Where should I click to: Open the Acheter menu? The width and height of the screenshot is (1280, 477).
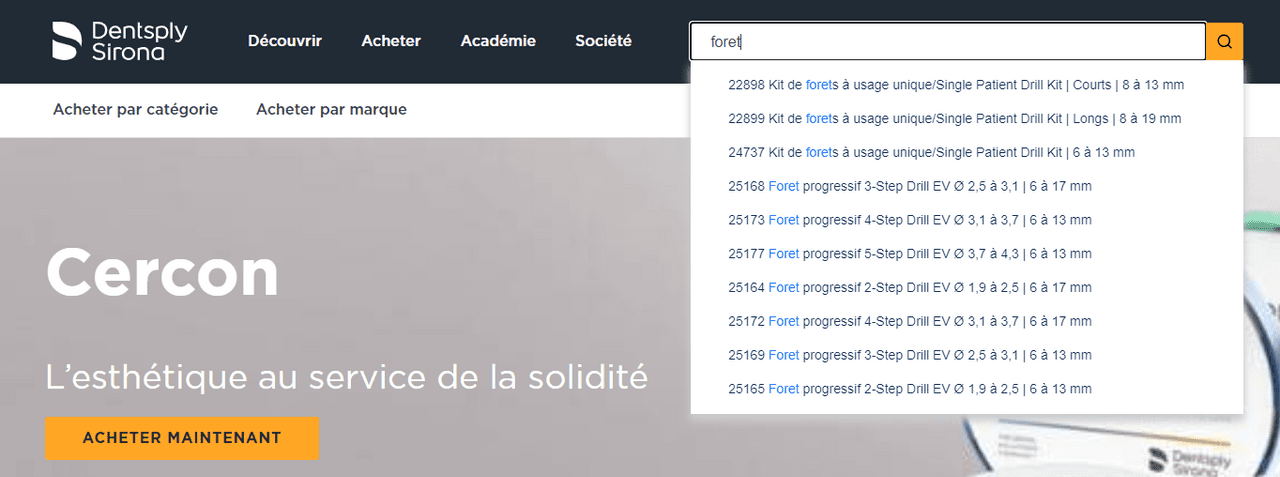[391, 41]
